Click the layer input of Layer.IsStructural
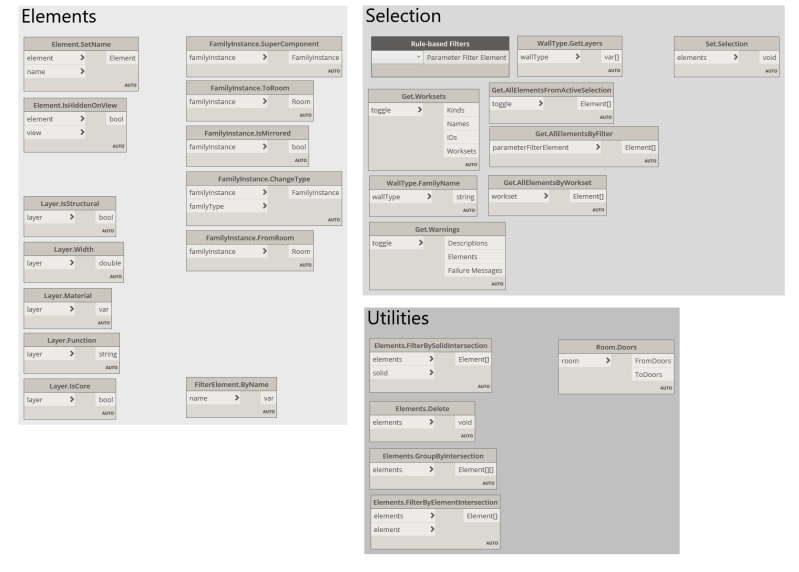This screenshot has width=799, height=572. 50,217
